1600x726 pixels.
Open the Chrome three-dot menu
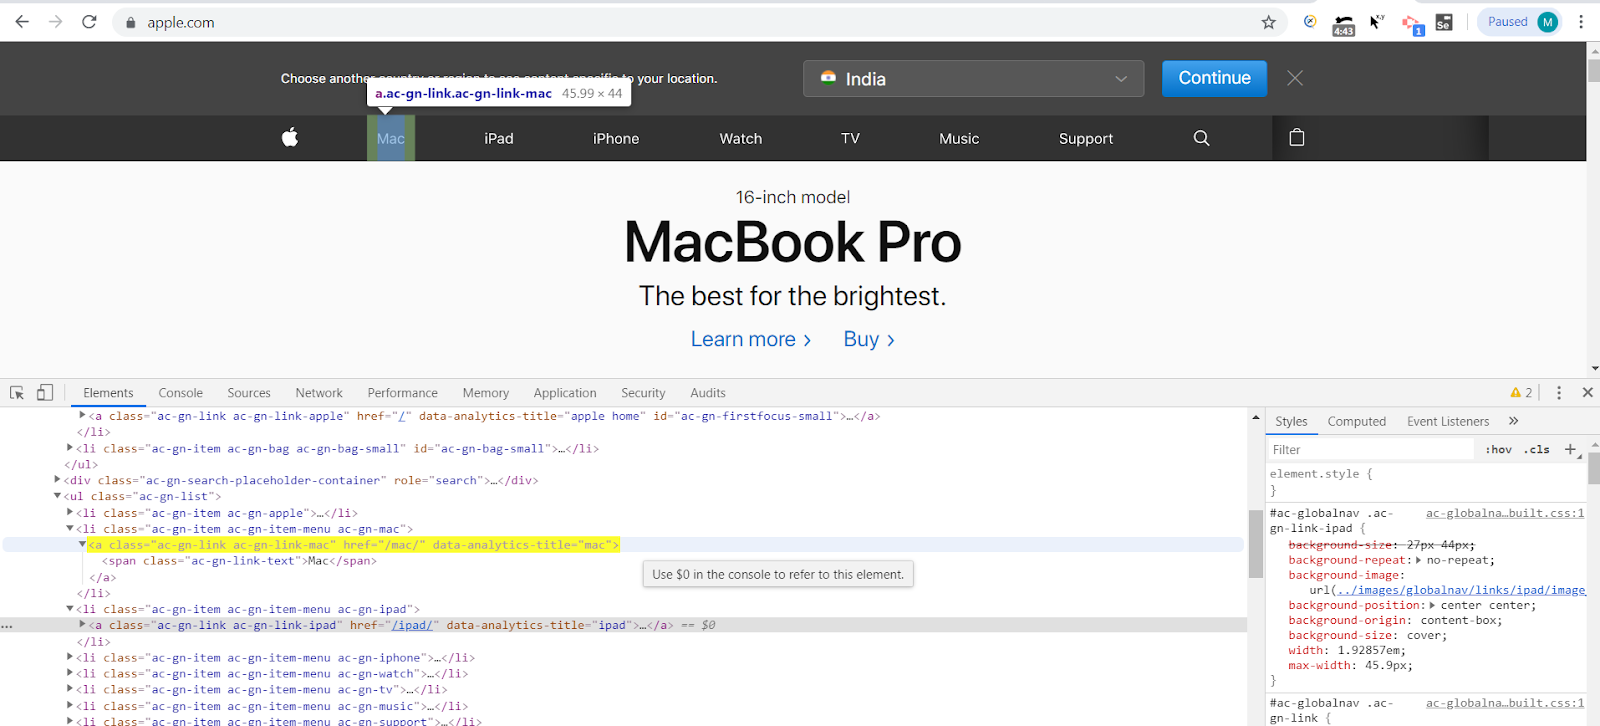1581,22
